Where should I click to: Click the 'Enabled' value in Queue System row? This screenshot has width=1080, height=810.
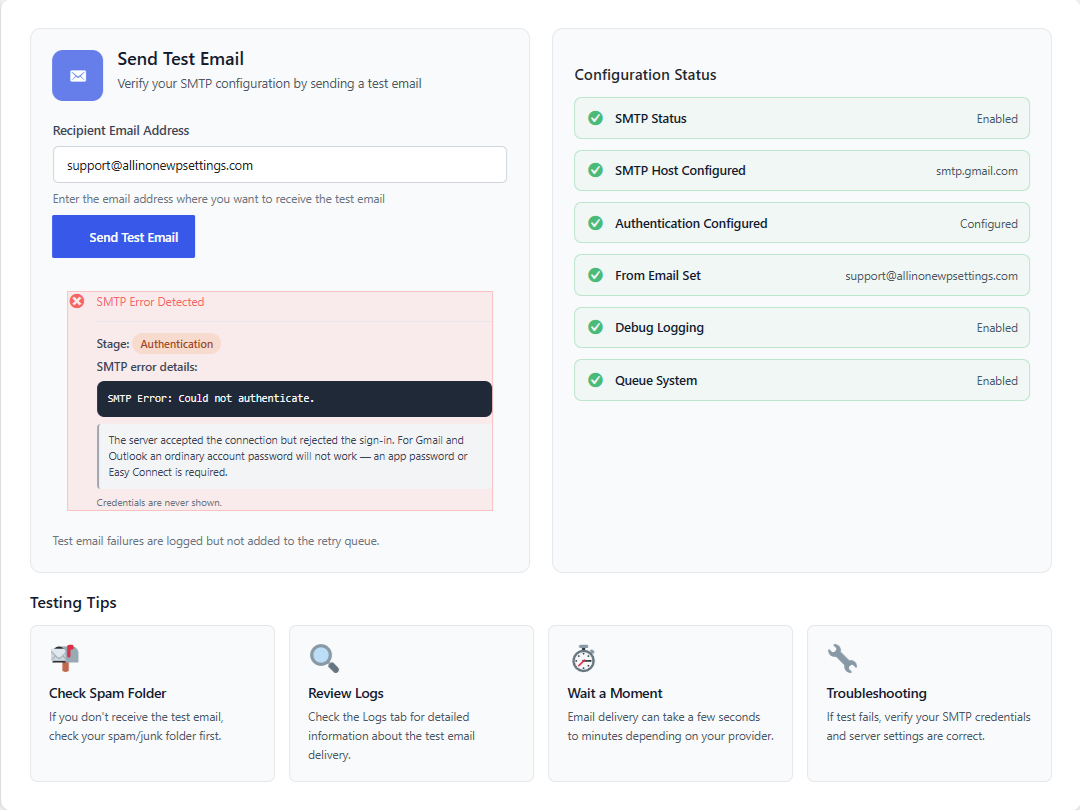[x=997, y=381]
